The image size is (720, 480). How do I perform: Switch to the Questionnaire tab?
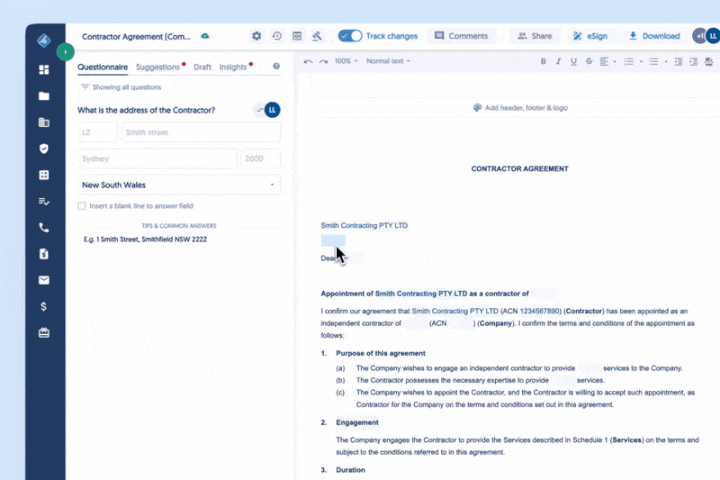point(102,67)
